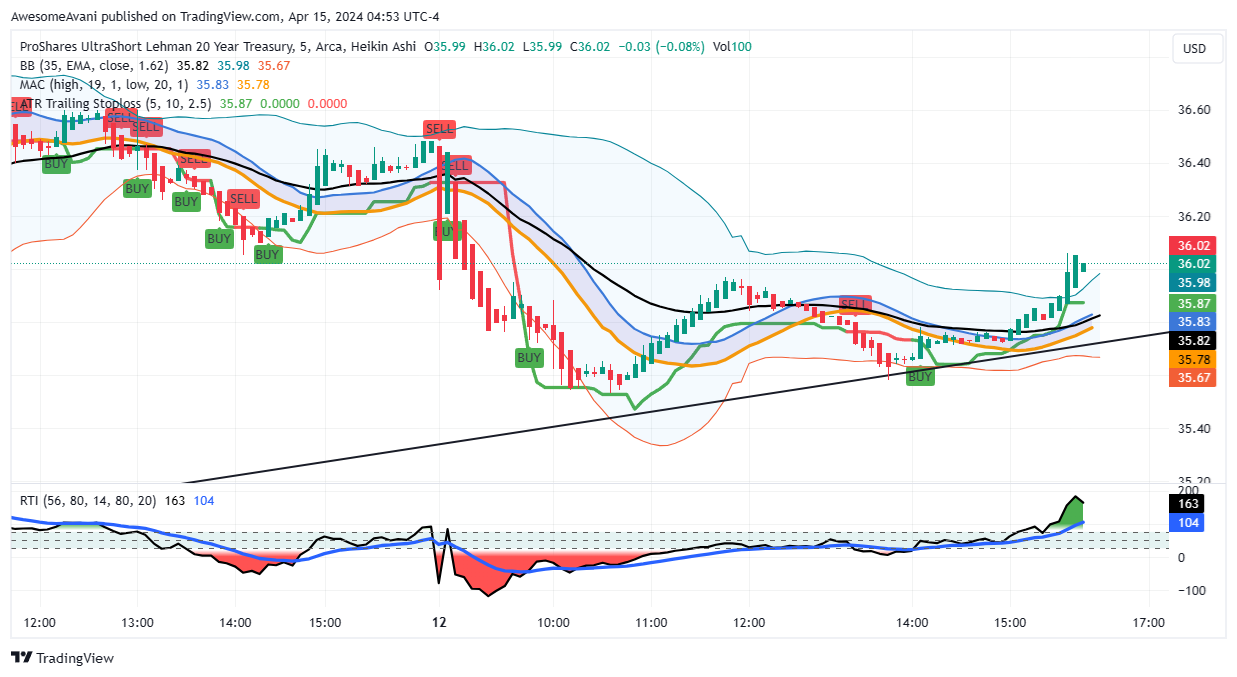The image size is (1237, 677).
Task: Select the RTI (56, 80, 14, 80, 20) legend
Action: pos(88,501)
